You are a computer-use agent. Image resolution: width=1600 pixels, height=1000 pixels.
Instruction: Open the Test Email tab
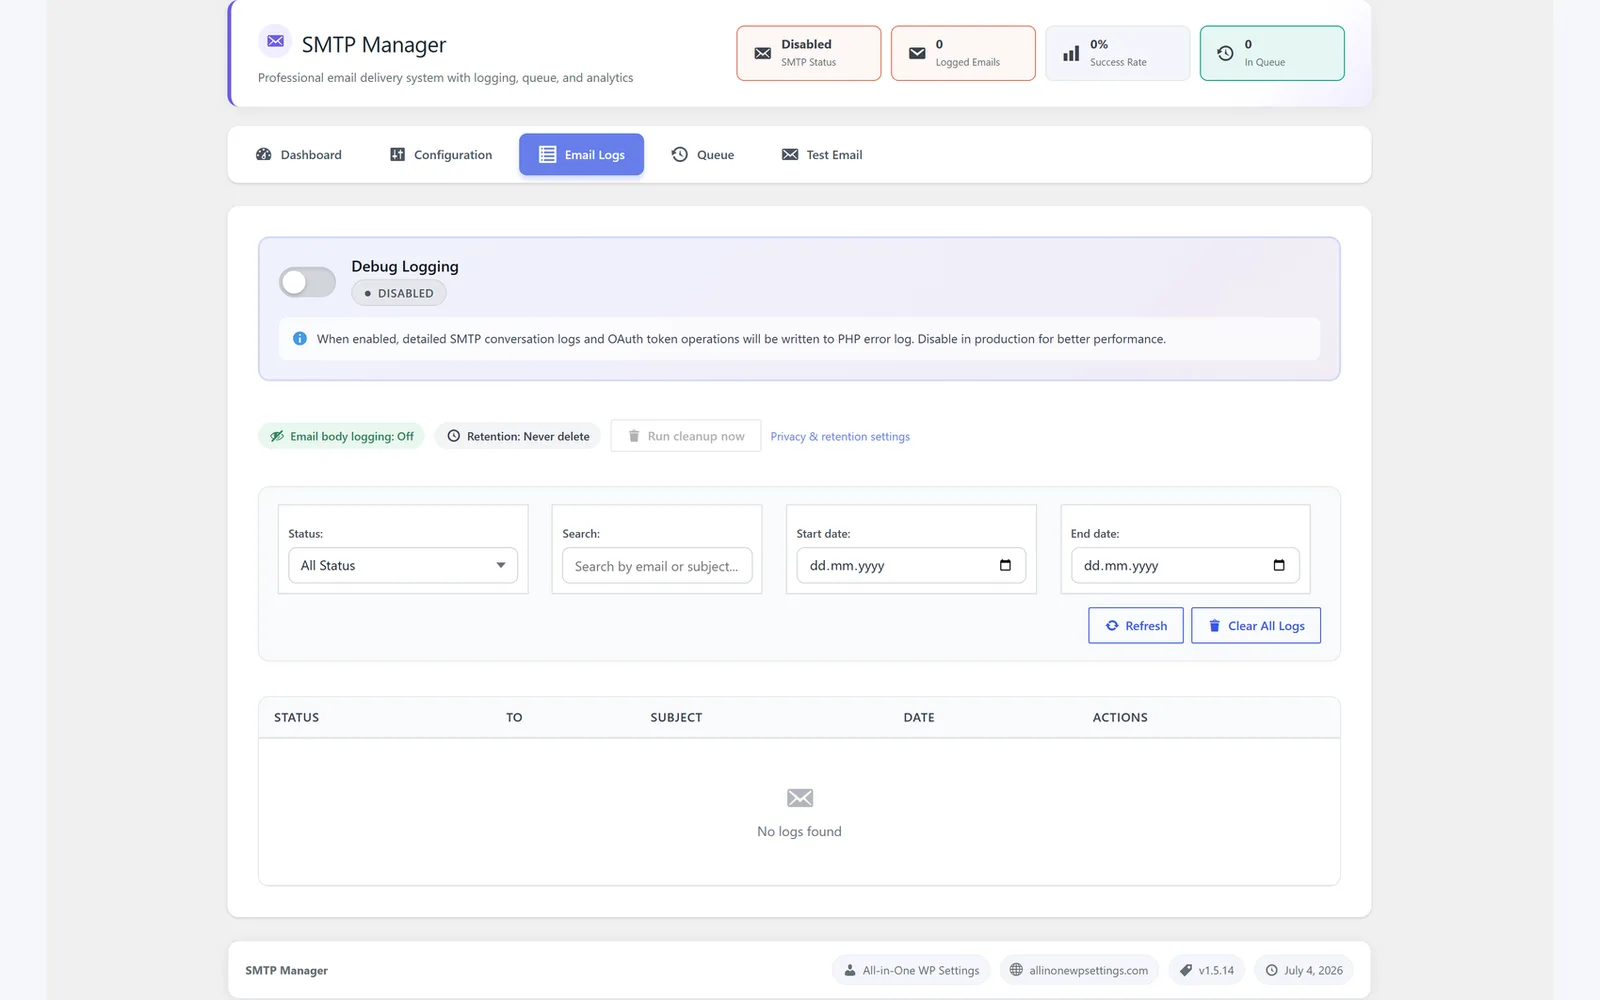click(x=822, y=154)
